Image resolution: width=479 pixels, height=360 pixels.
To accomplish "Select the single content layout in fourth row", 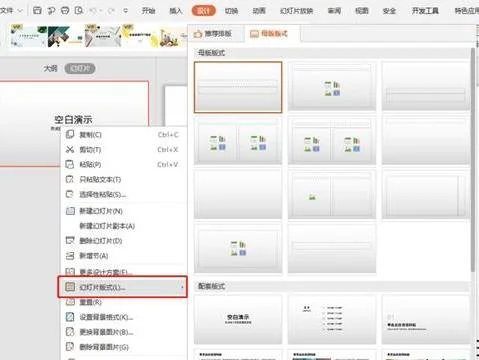I will click(x=238, y=249).
